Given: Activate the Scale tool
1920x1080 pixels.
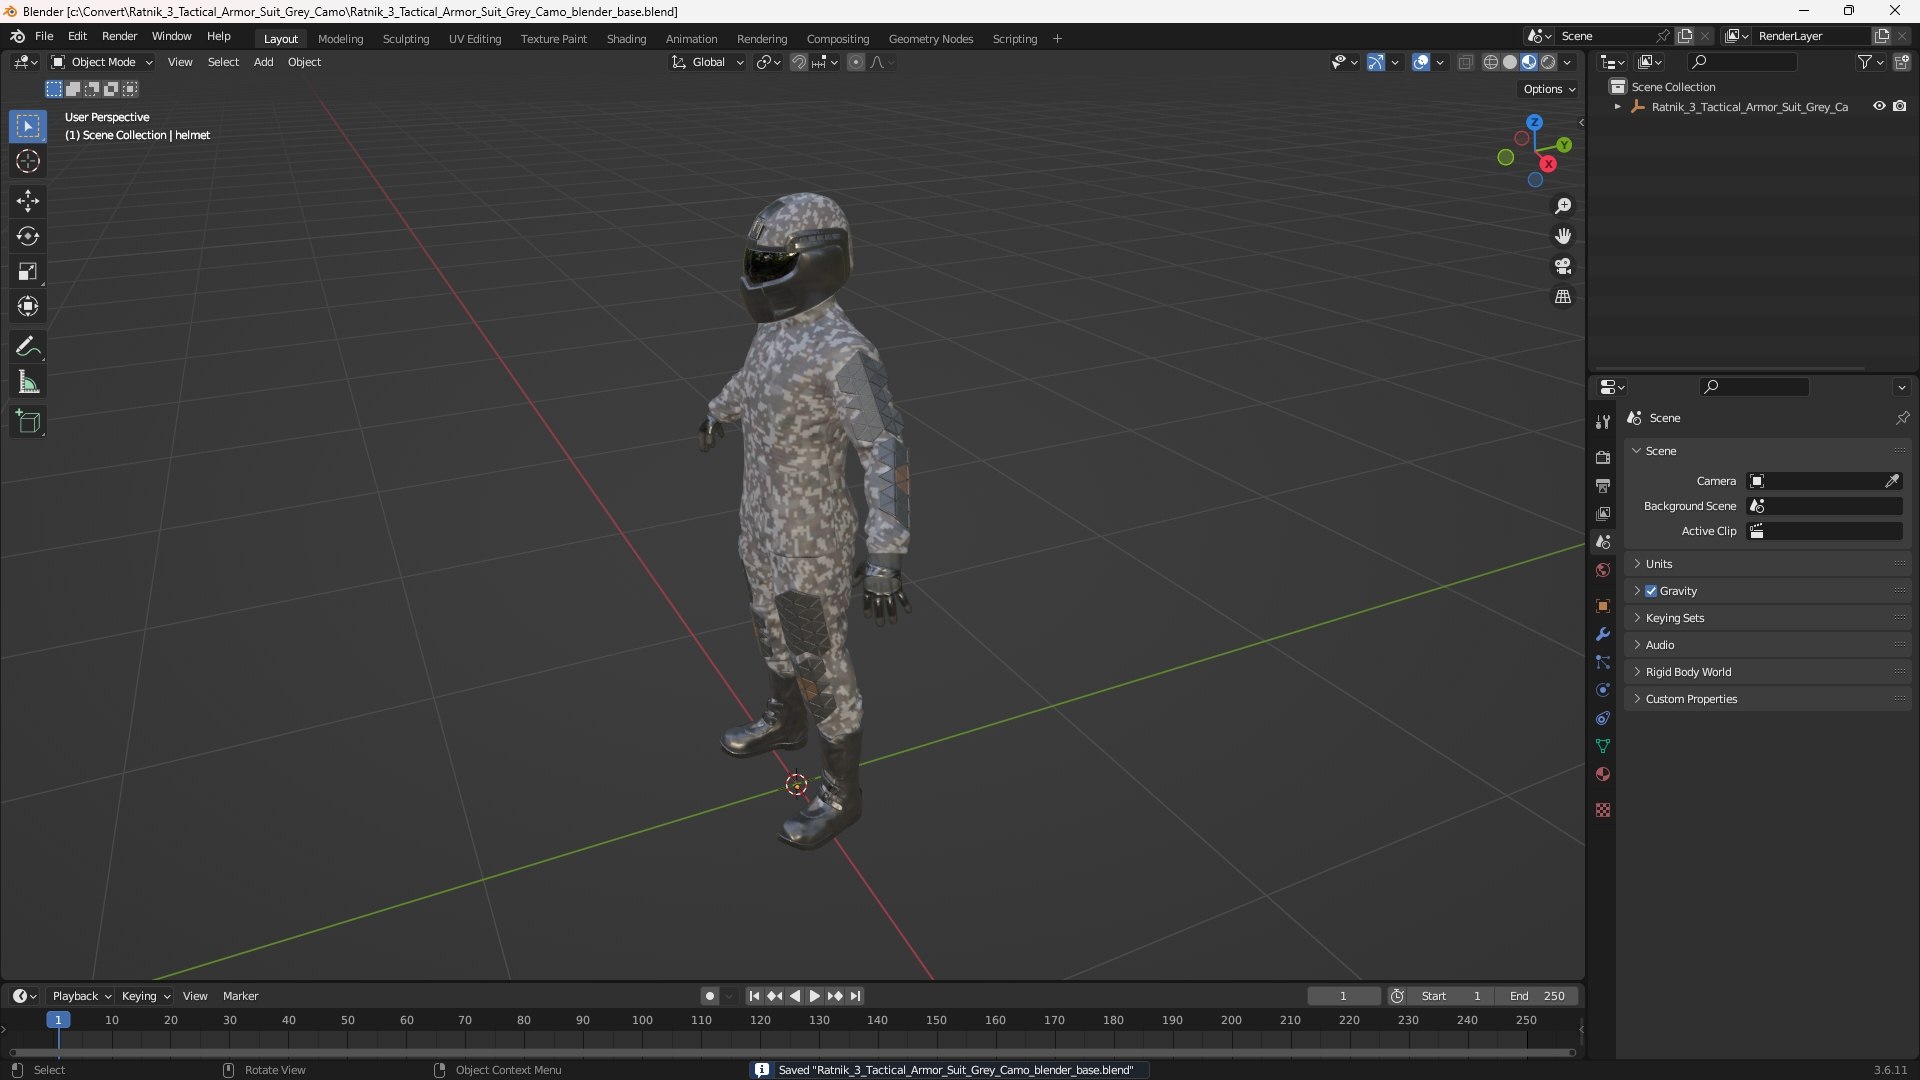Looking at the screenshot, I should click(28, 271).
